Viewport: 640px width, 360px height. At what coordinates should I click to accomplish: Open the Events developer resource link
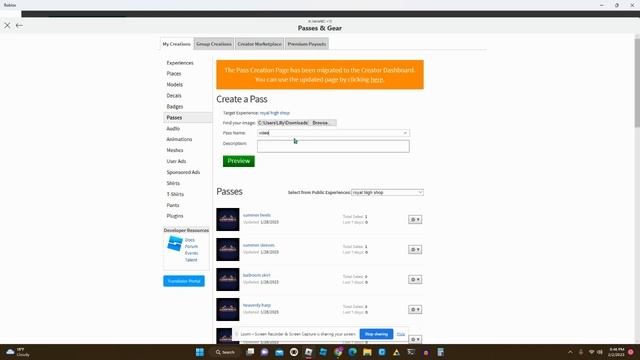tap(191, 253)
